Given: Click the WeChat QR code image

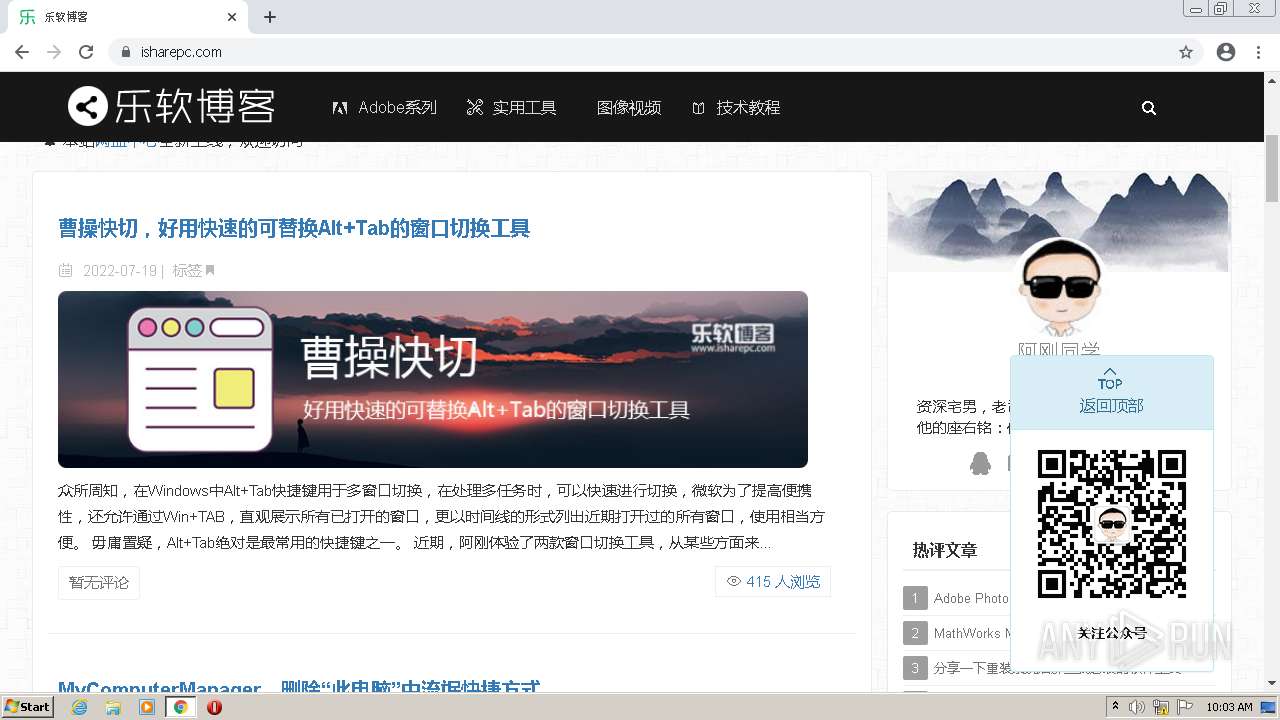Looking at the screenshot, I should [1111, 524].
